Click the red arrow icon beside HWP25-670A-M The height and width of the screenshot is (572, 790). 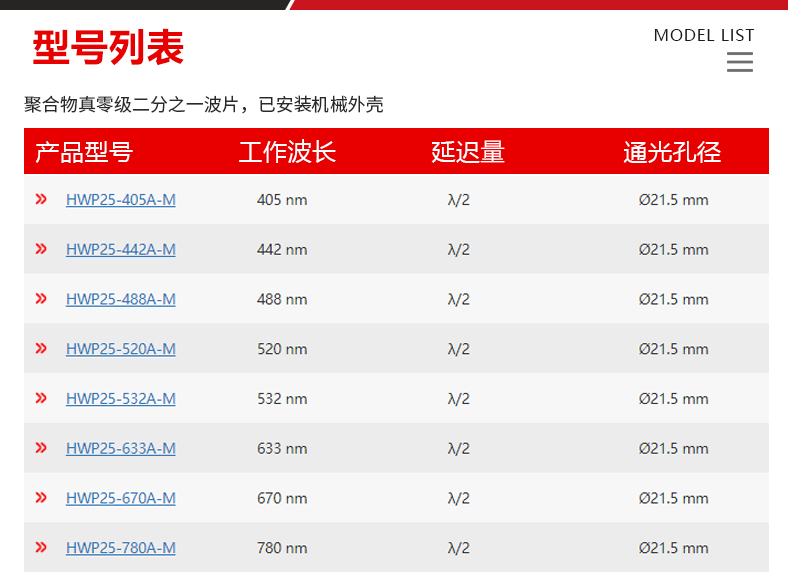click(41, 498)
